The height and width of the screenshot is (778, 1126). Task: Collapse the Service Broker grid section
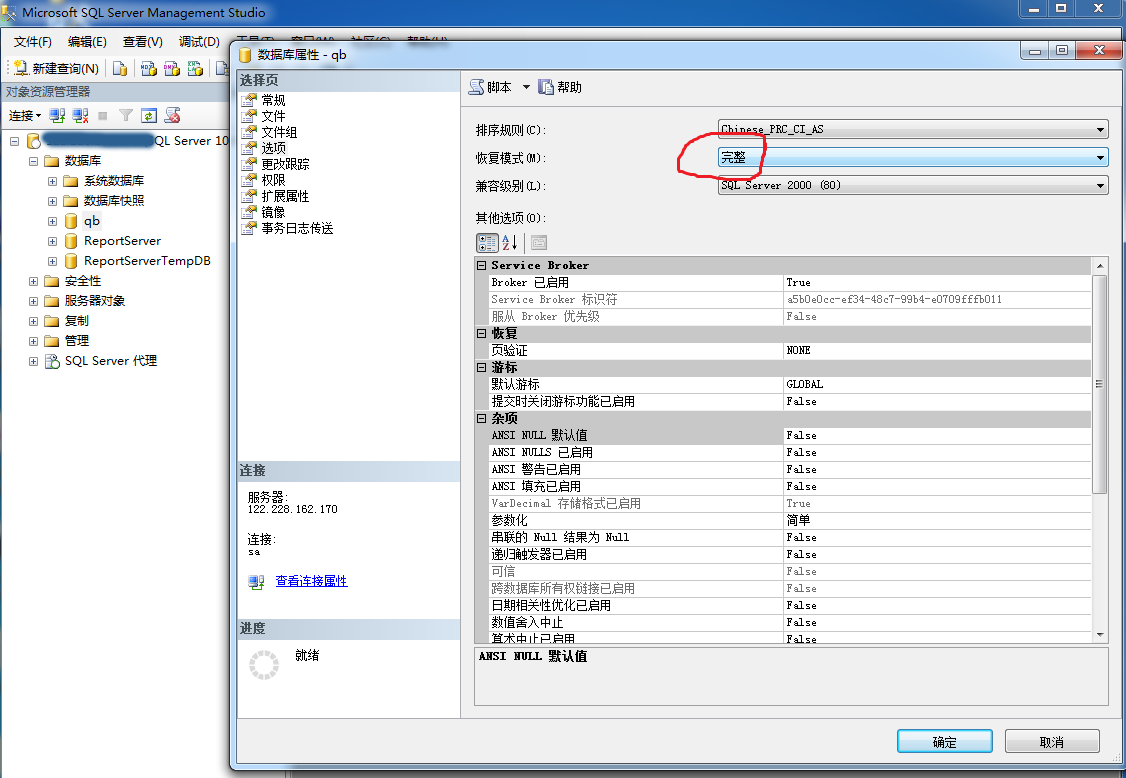tap(481, 265)
